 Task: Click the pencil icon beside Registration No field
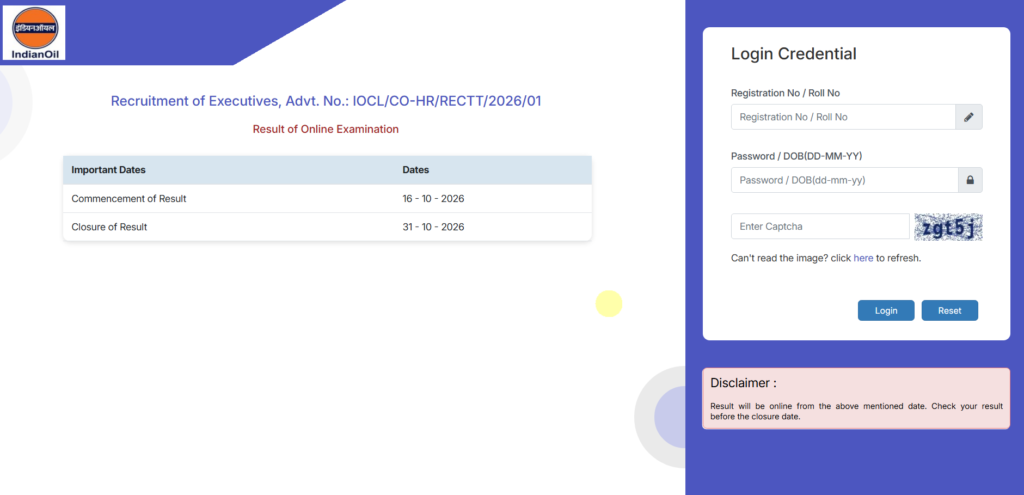[968, 117]
